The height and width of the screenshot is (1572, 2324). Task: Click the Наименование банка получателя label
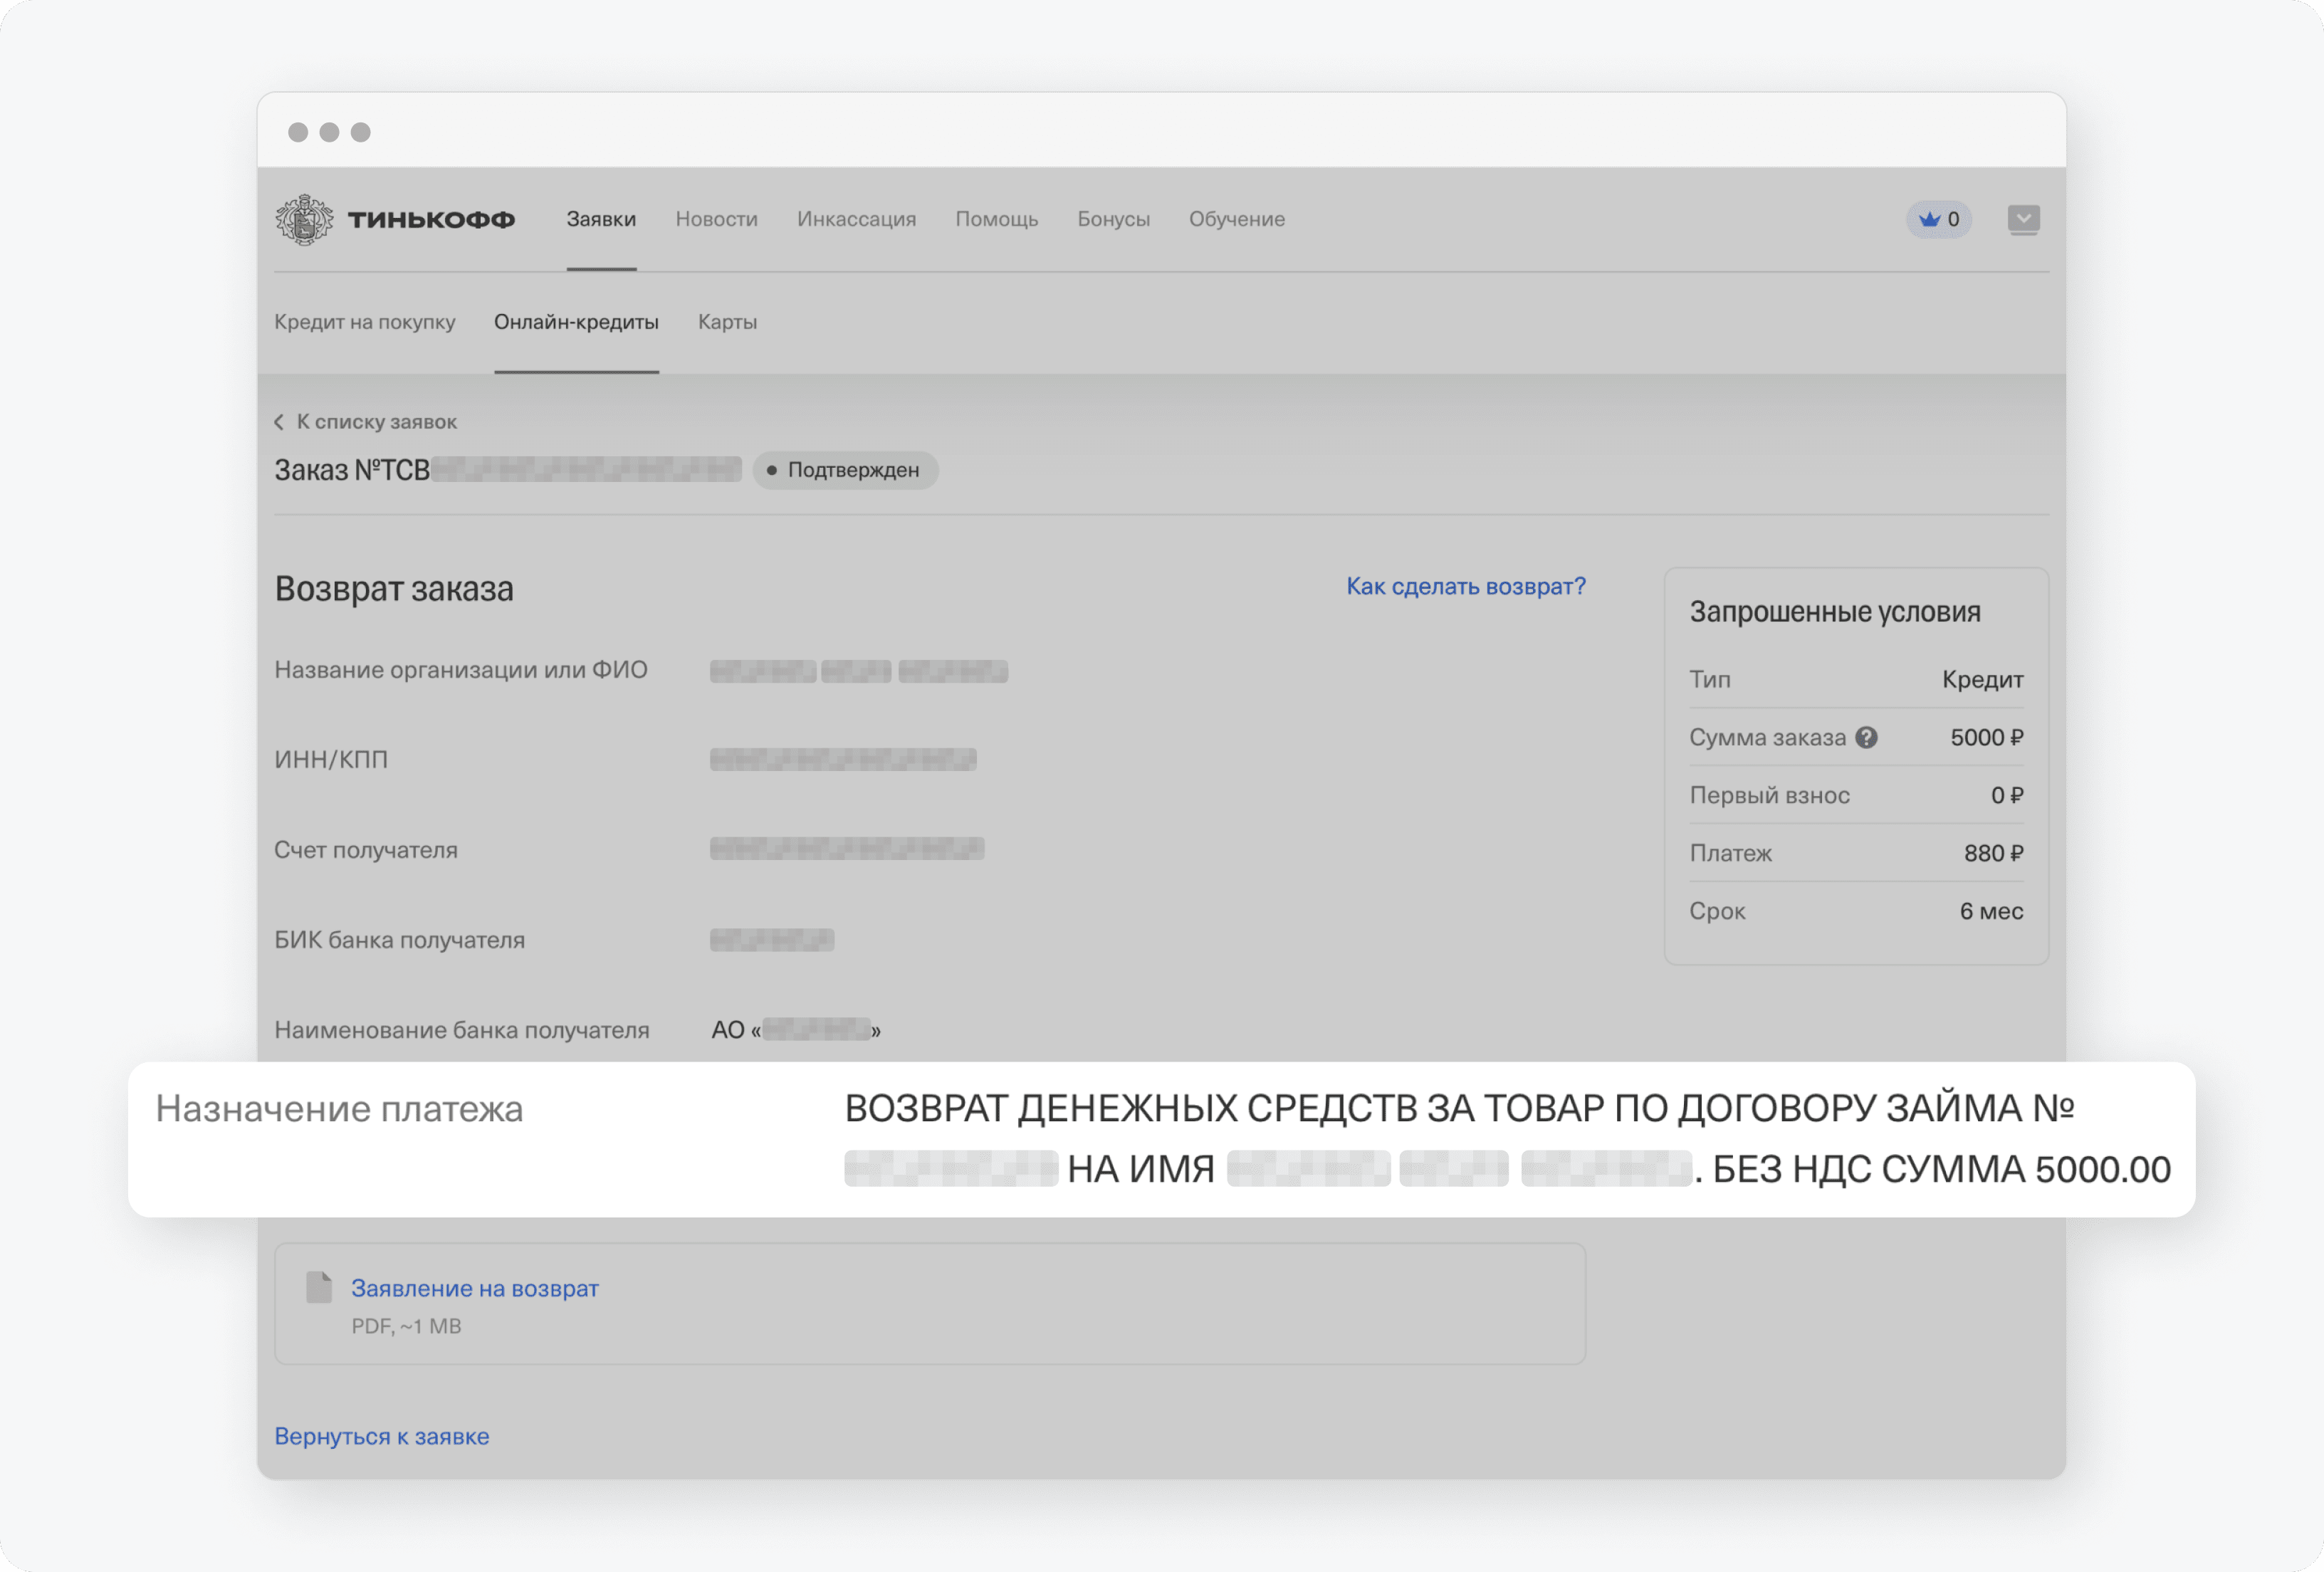click(x=462, y=1030)
